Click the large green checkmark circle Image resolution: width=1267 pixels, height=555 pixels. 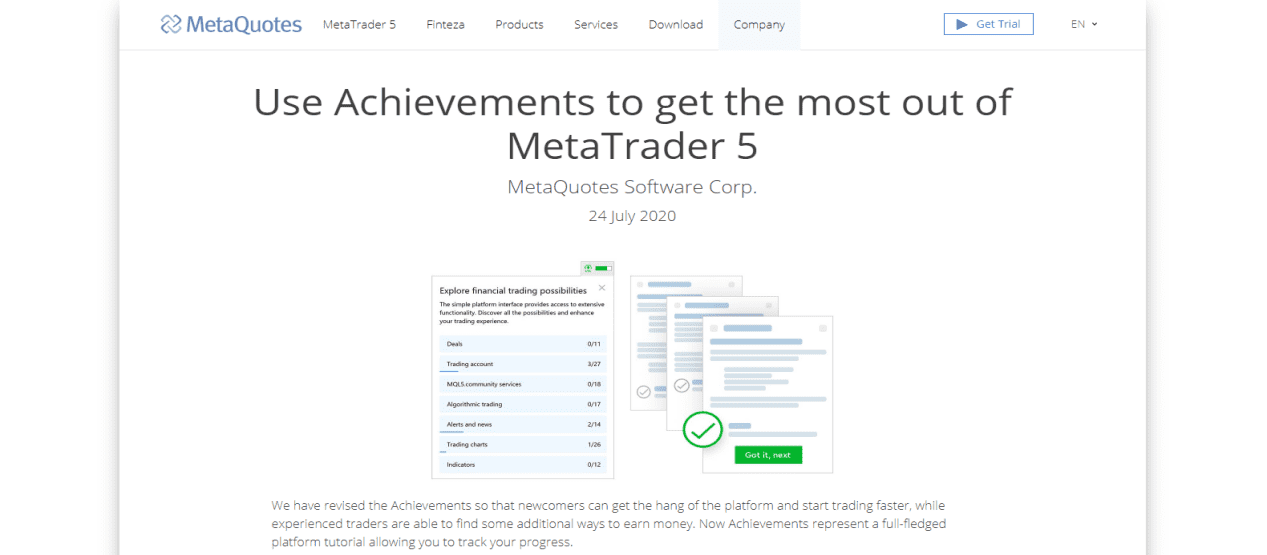pos(703,431)
